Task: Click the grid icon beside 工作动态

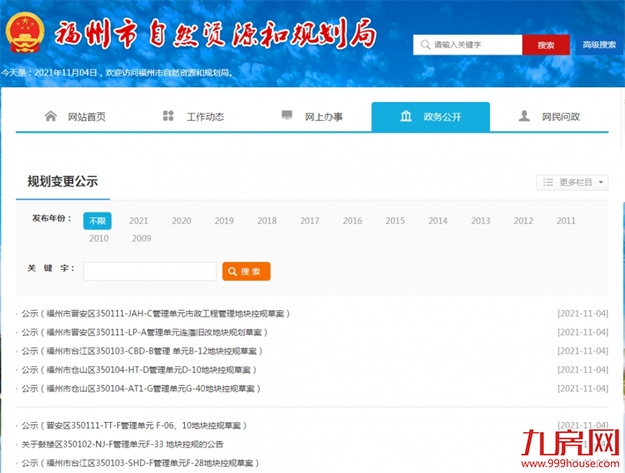Action: tap(168, 116)
